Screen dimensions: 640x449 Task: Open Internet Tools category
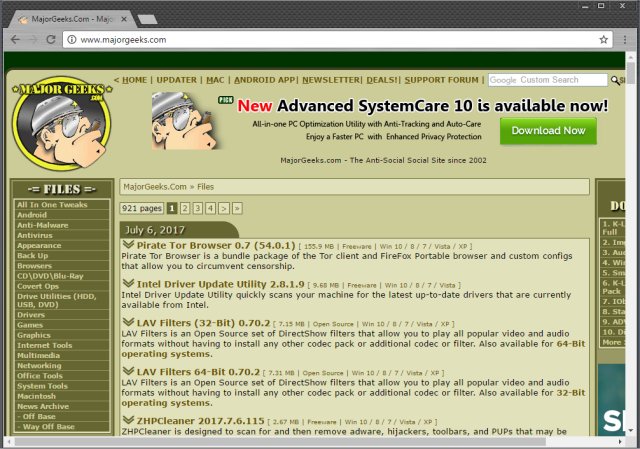[62, 345]
